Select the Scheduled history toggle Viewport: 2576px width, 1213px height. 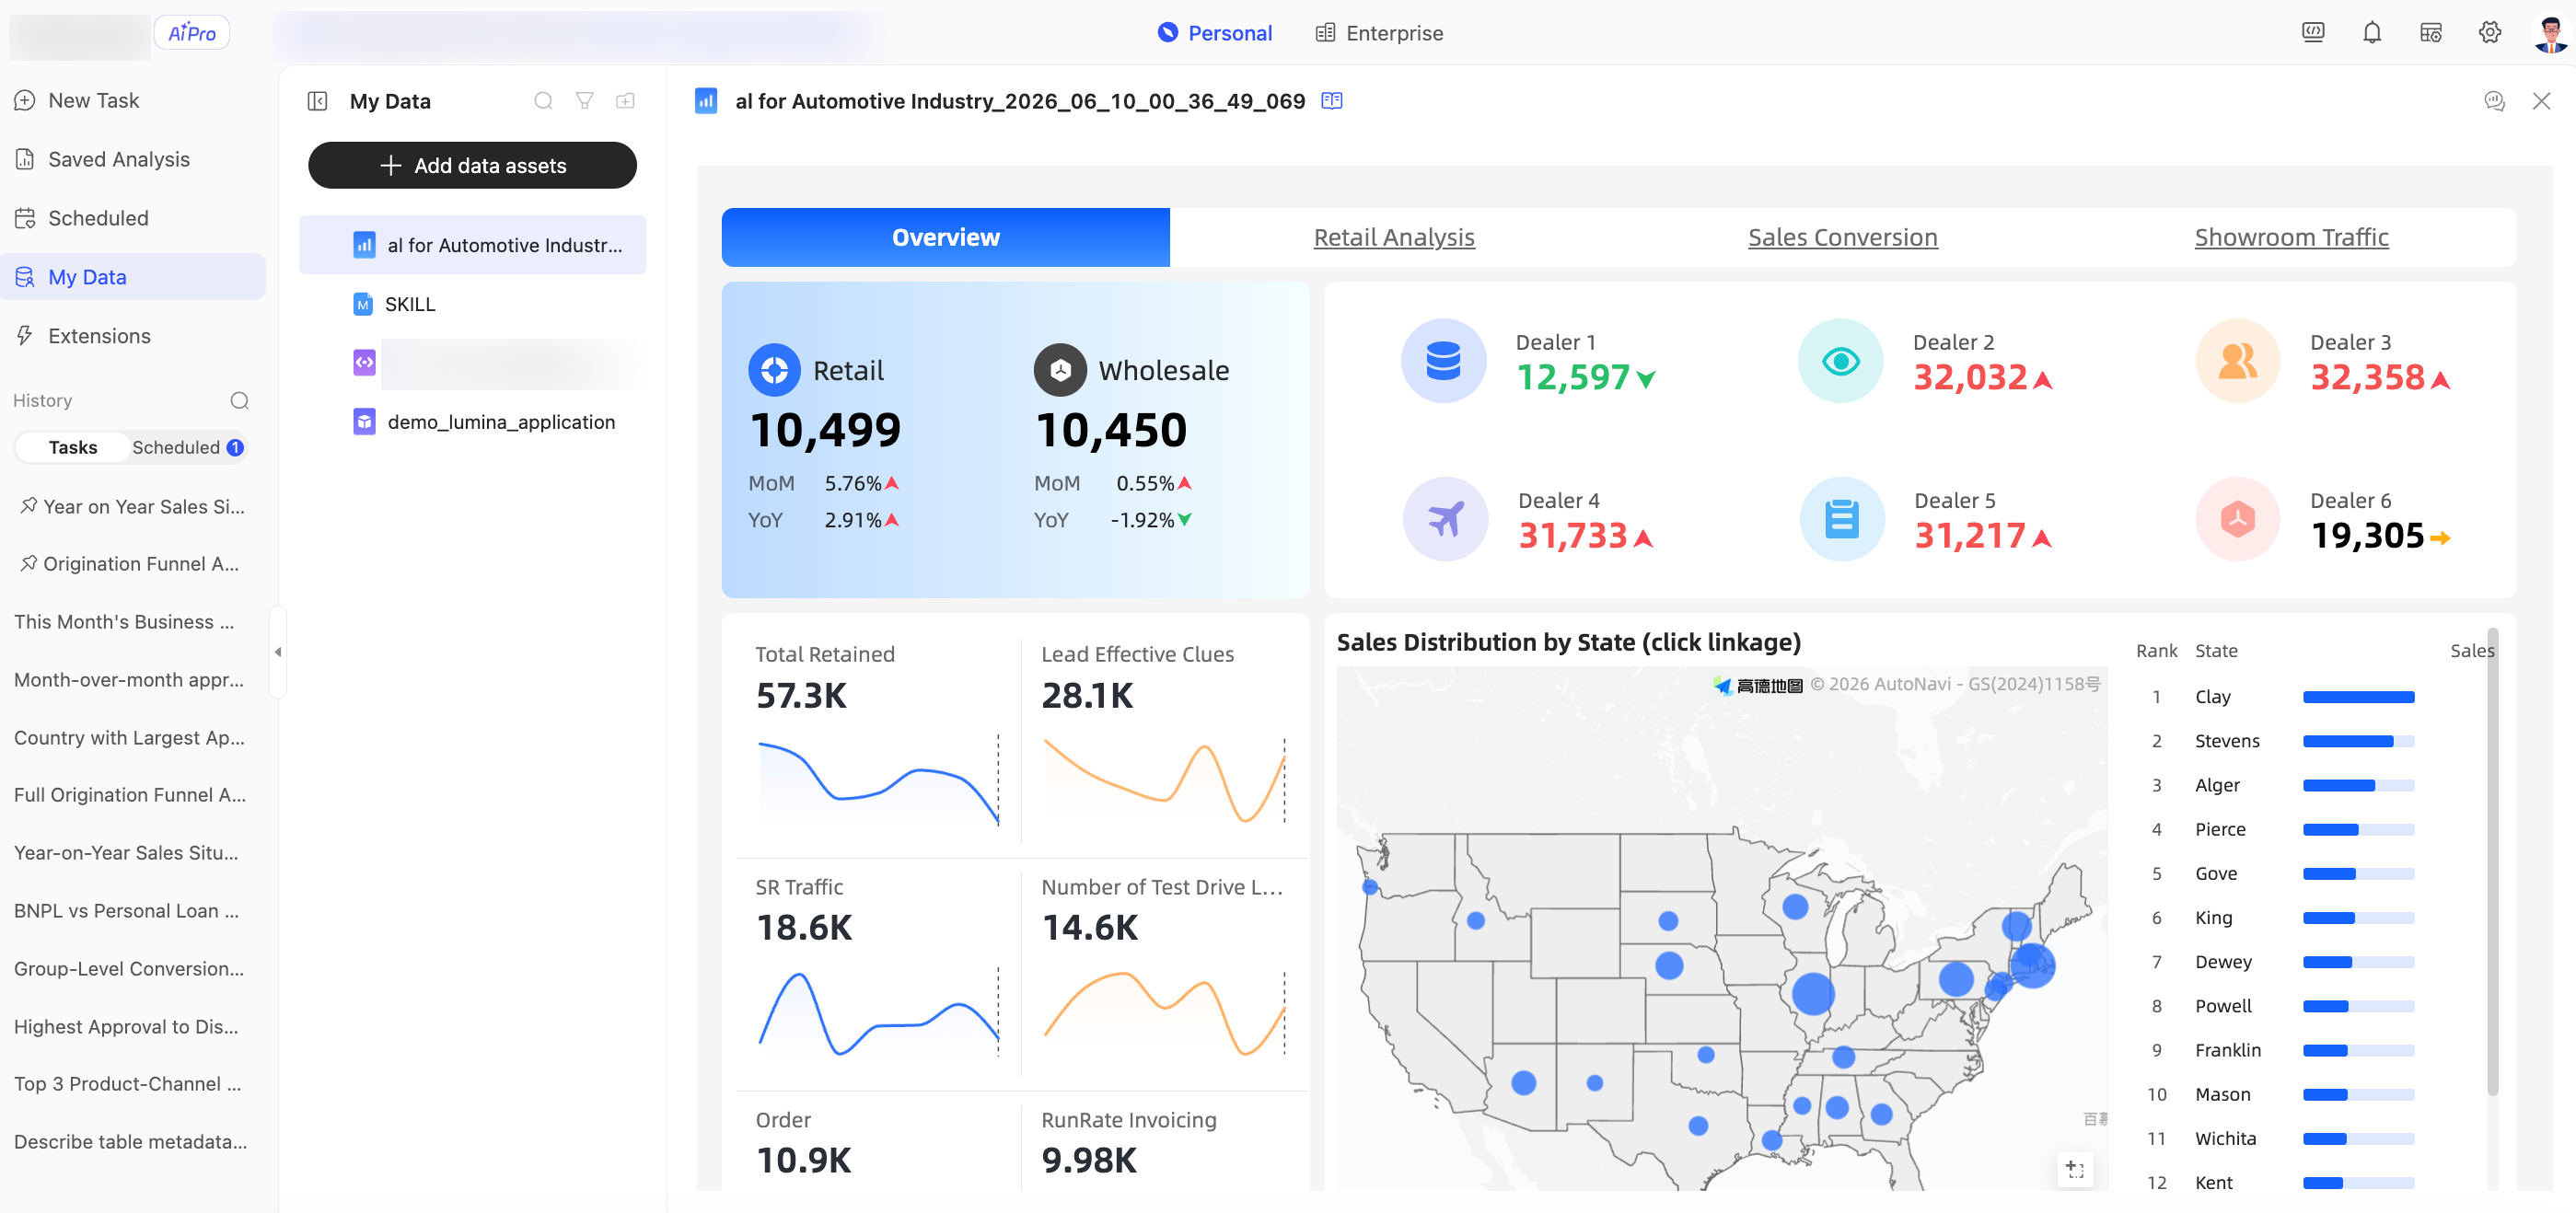point(186,447)
